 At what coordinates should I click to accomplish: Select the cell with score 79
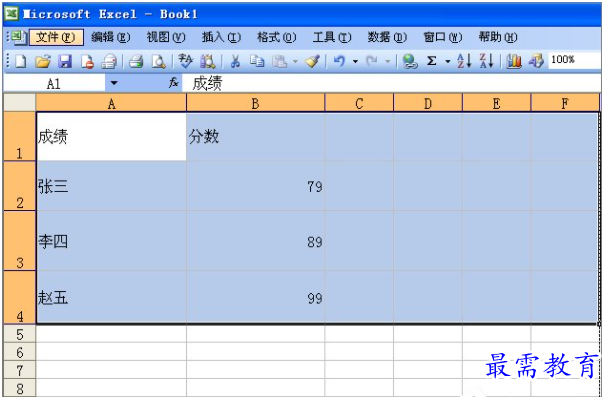pos(255,186)
